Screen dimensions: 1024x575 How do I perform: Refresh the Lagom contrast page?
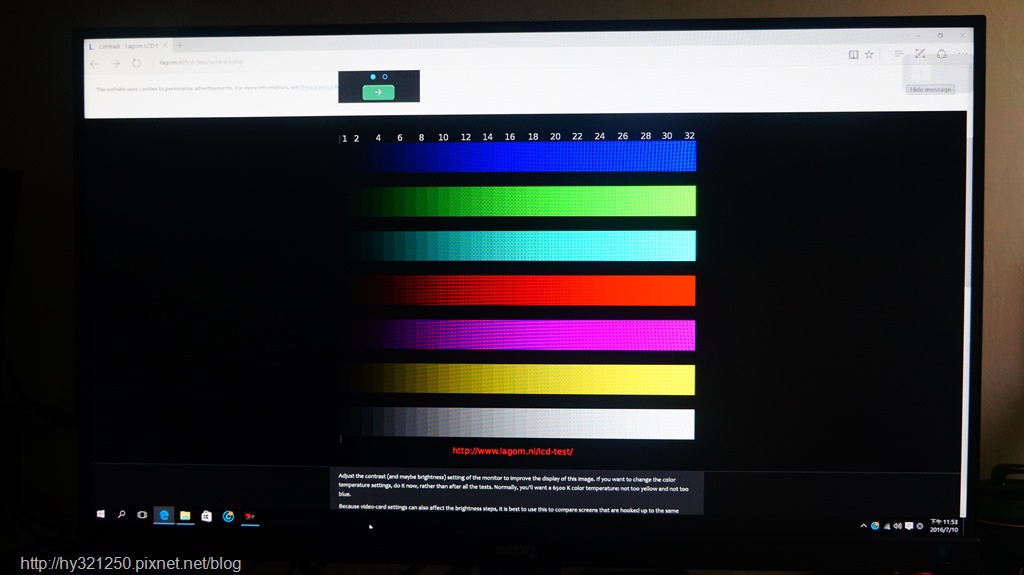point(136,63)
